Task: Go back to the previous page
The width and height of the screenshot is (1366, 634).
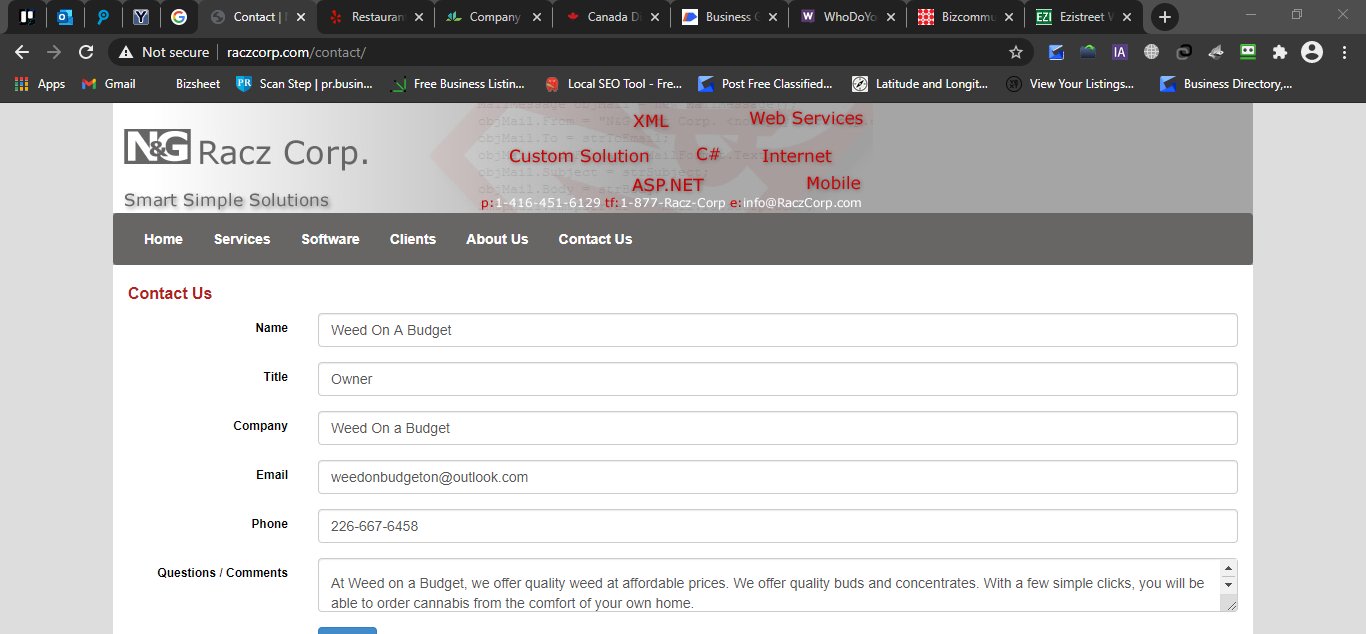Action: [22, 52]
